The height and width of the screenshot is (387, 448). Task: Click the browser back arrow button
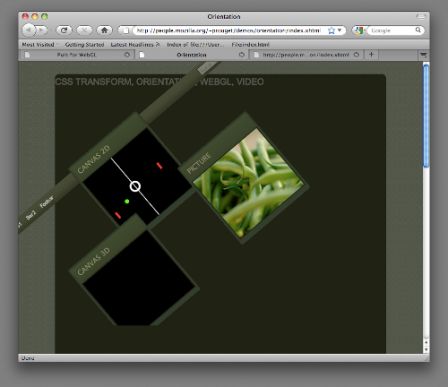click(x=29, y=30)
